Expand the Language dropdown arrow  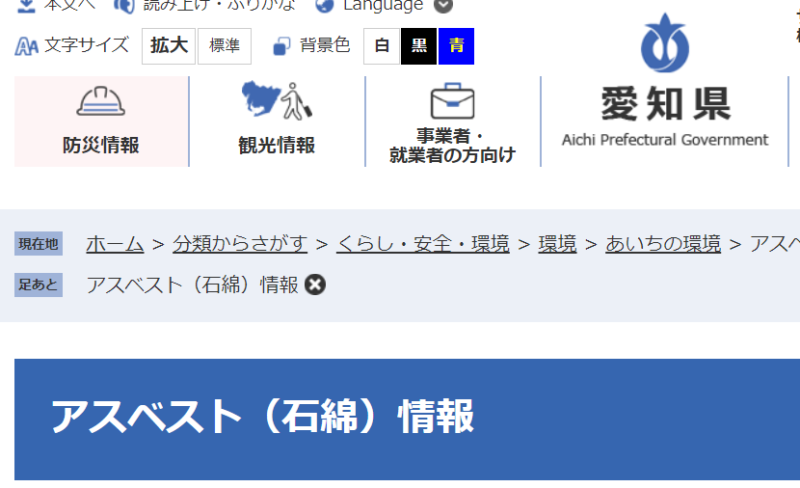click(443, 6)
